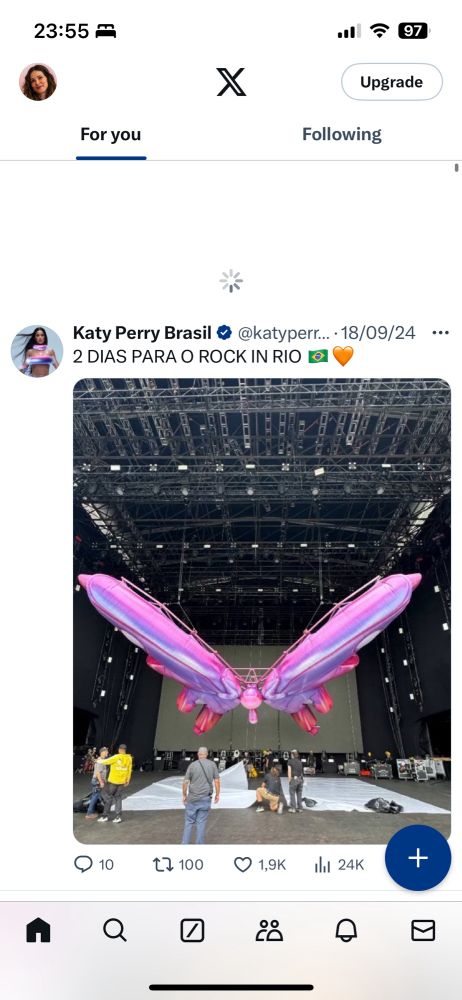Open the Communities people icon

tap(269, 930)
